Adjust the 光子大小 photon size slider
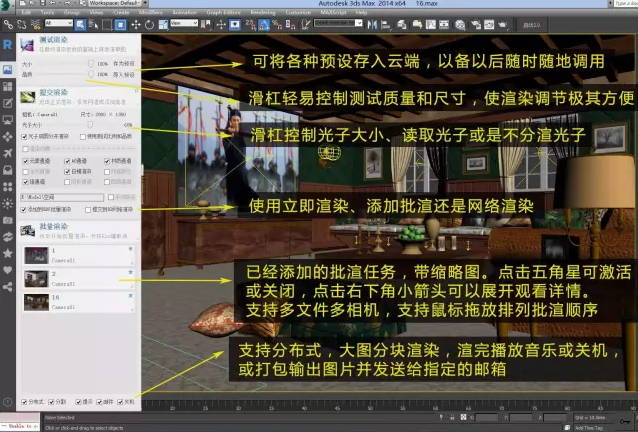The image size is (638, 432). coord(90,124)
